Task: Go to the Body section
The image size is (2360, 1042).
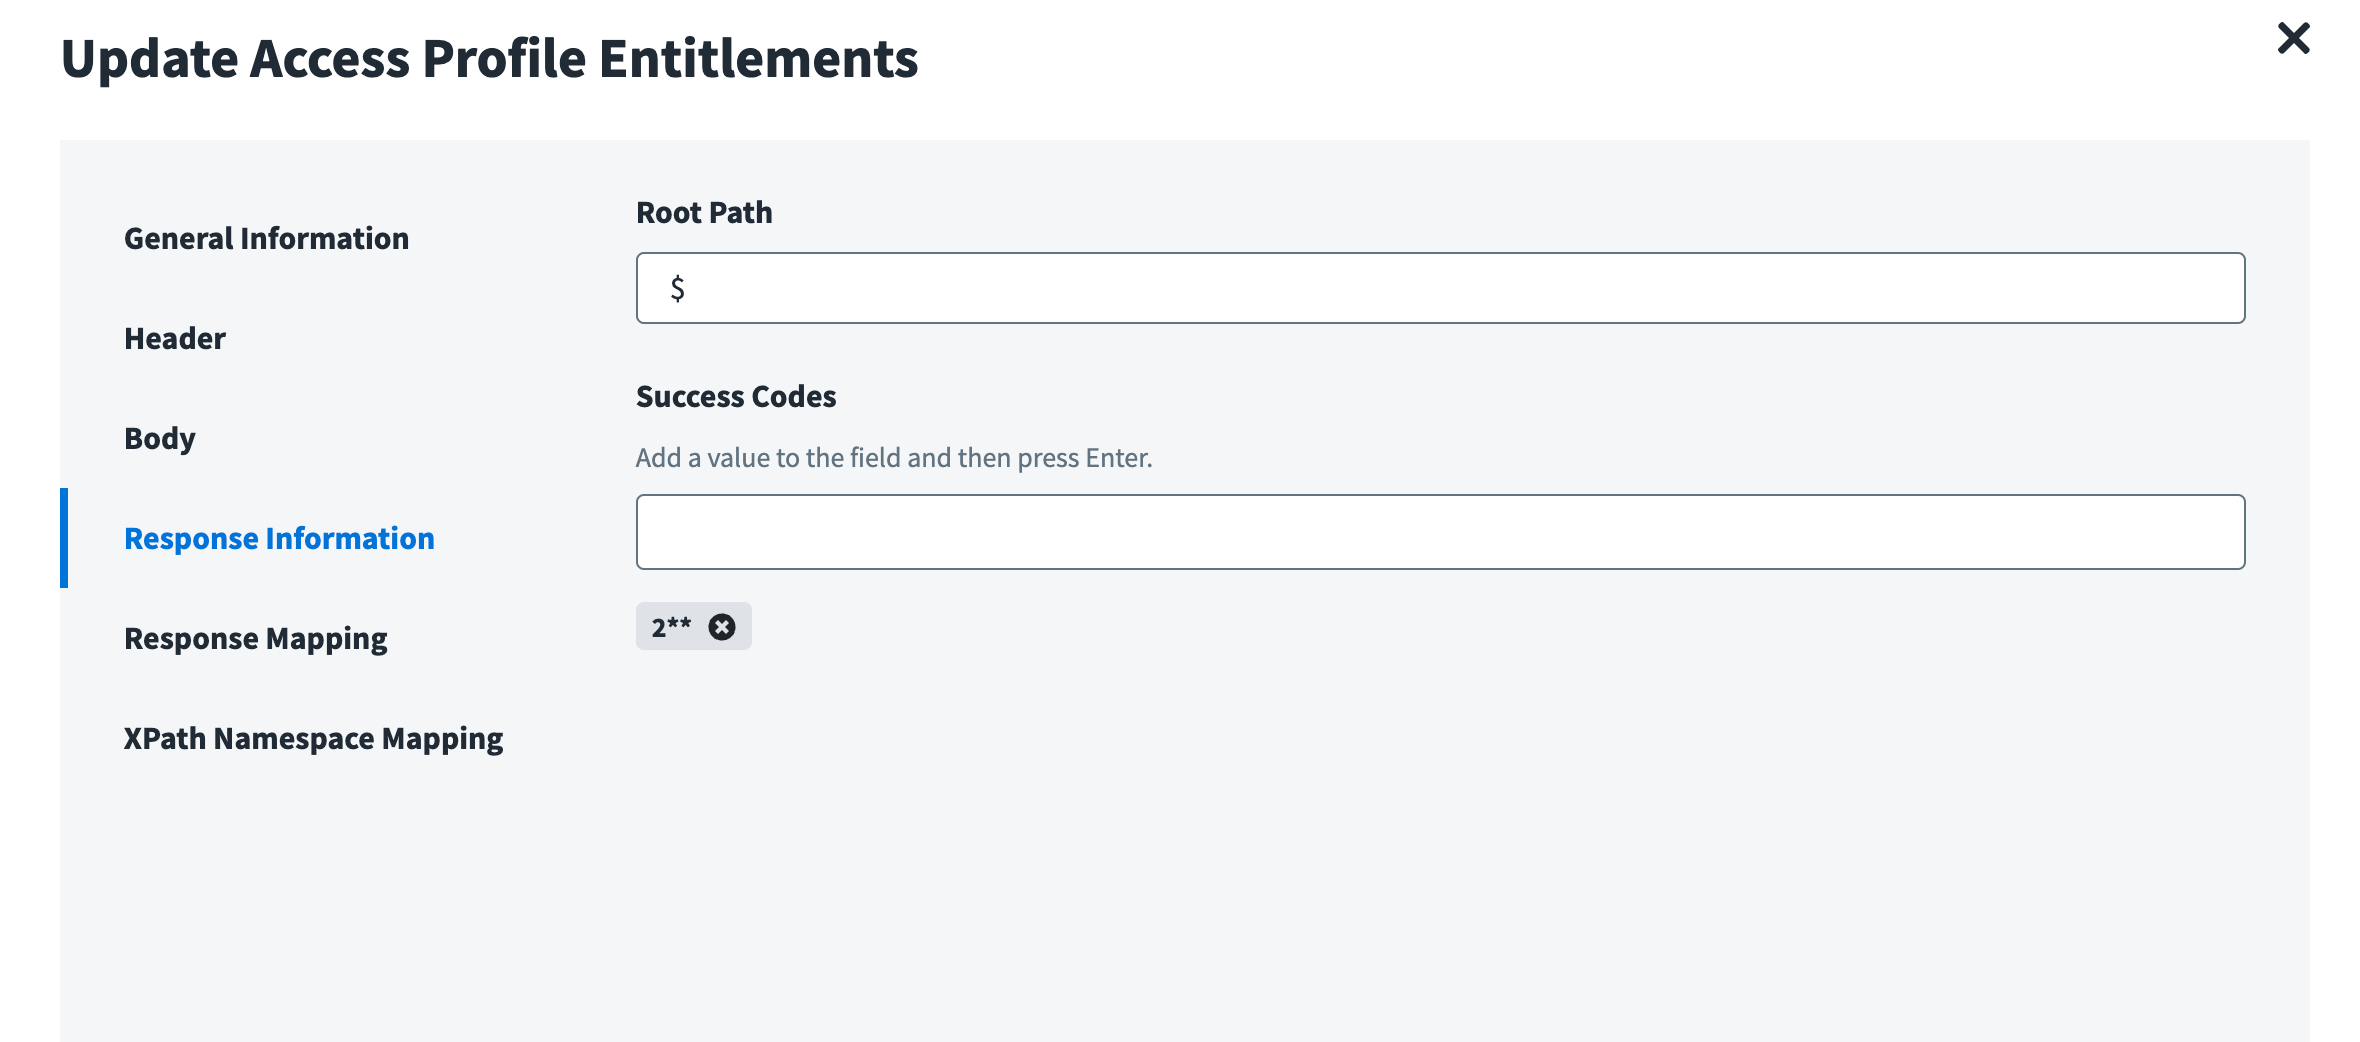Action: pyautogui.click(x=160, y=439)
